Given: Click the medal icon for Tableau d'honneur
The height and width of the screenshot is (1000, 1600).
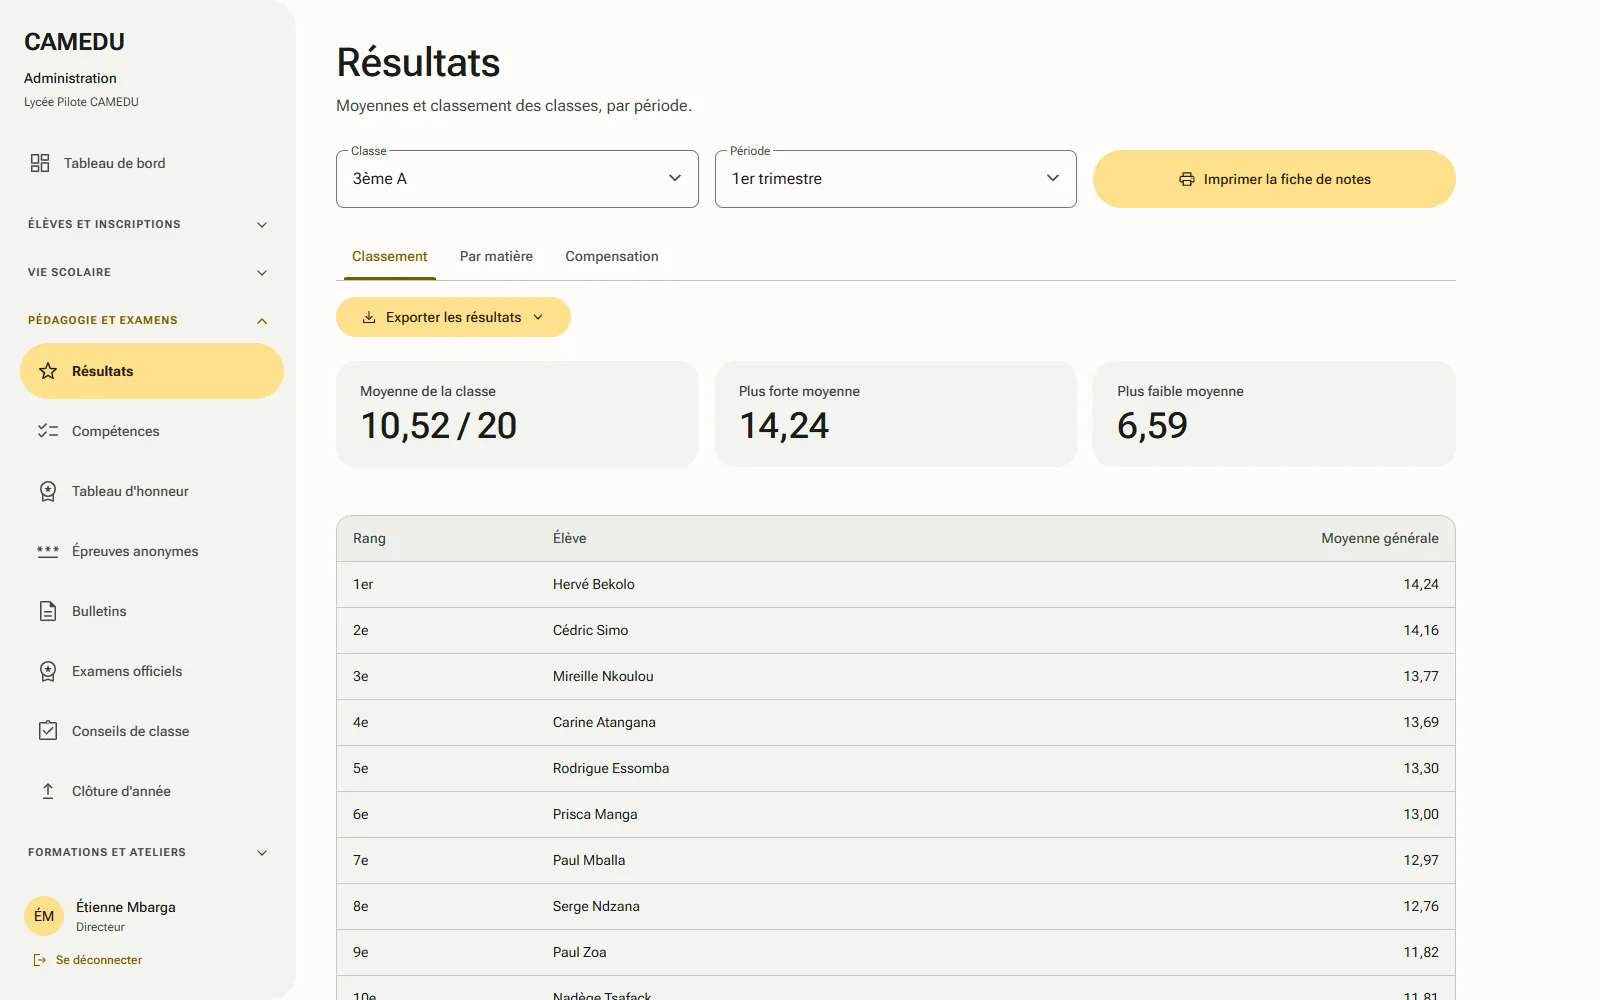Looking at the screenshot, I should (48, 491).
